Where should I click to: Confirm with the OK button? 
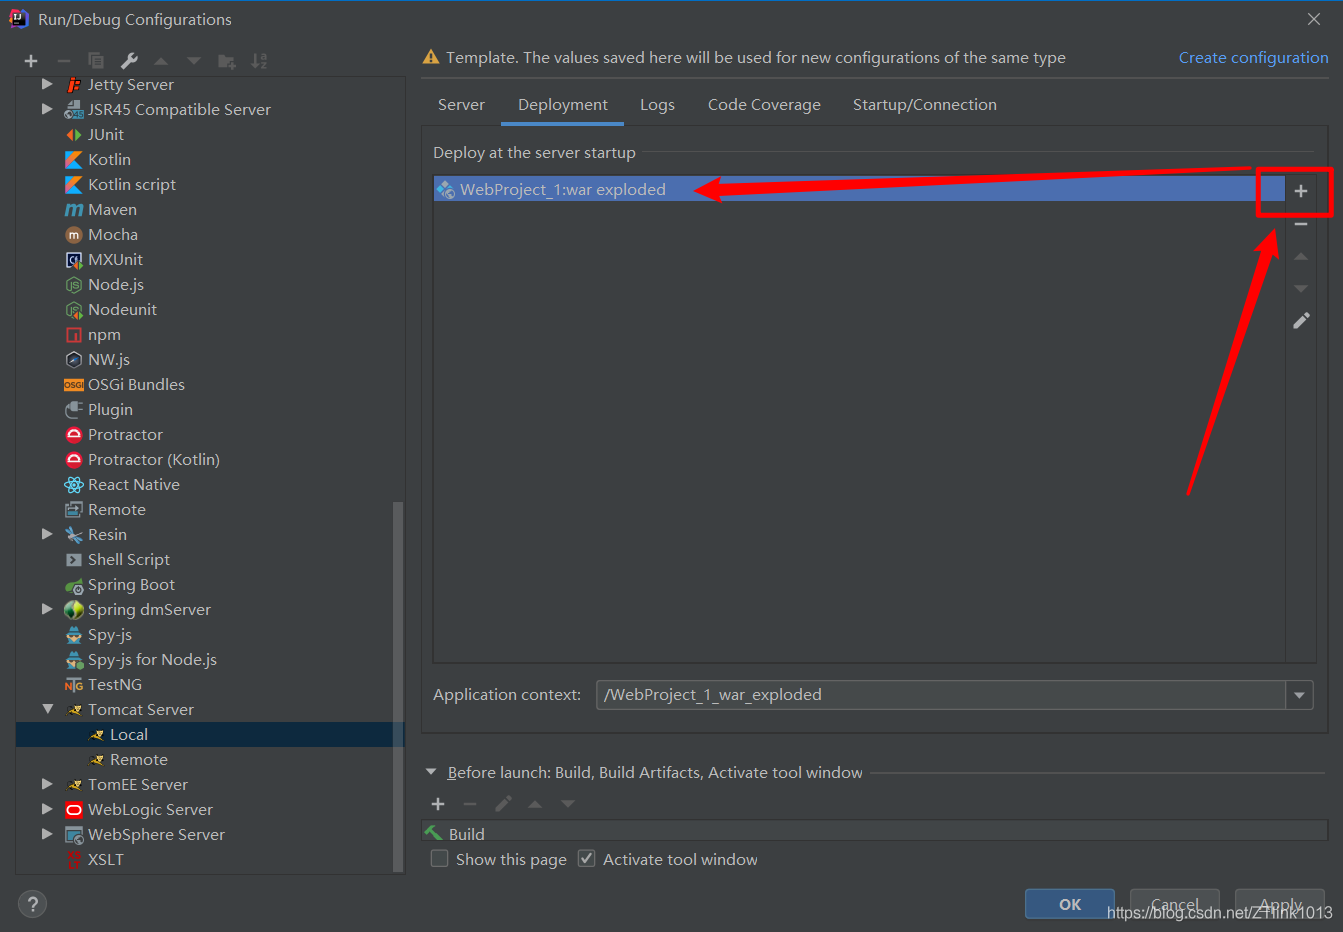[1070, 904]
